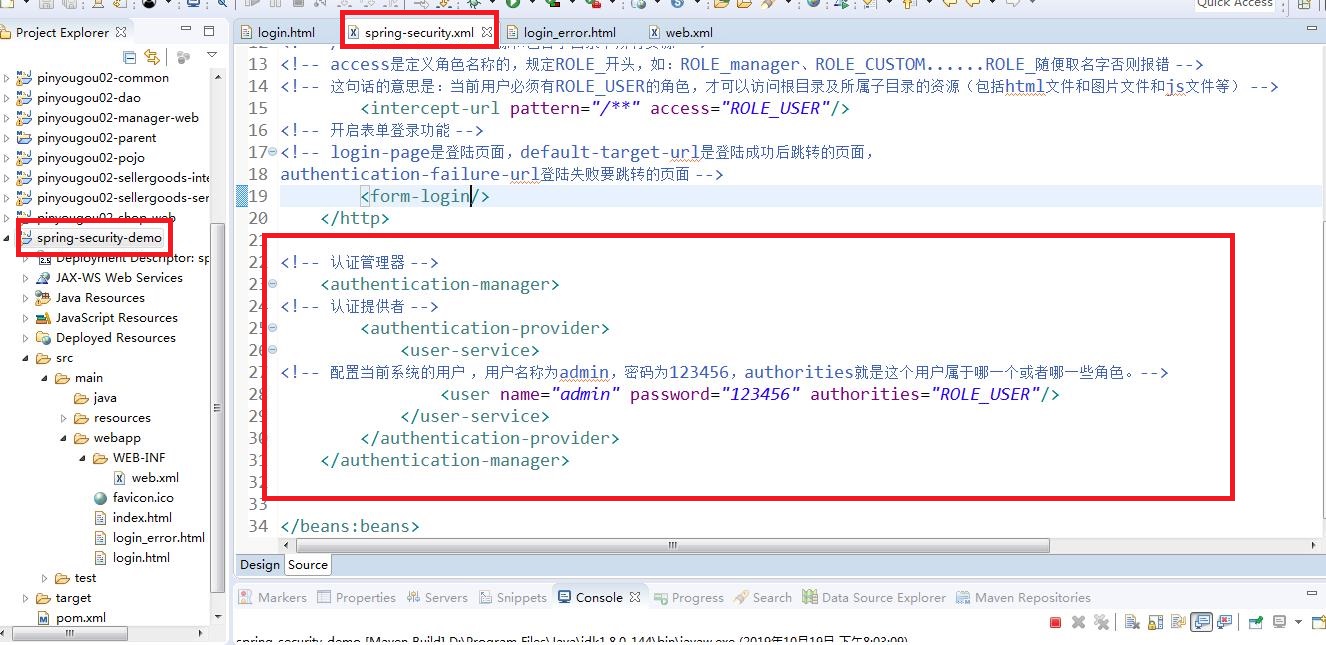Select the java folder under main

pos(95,398)
